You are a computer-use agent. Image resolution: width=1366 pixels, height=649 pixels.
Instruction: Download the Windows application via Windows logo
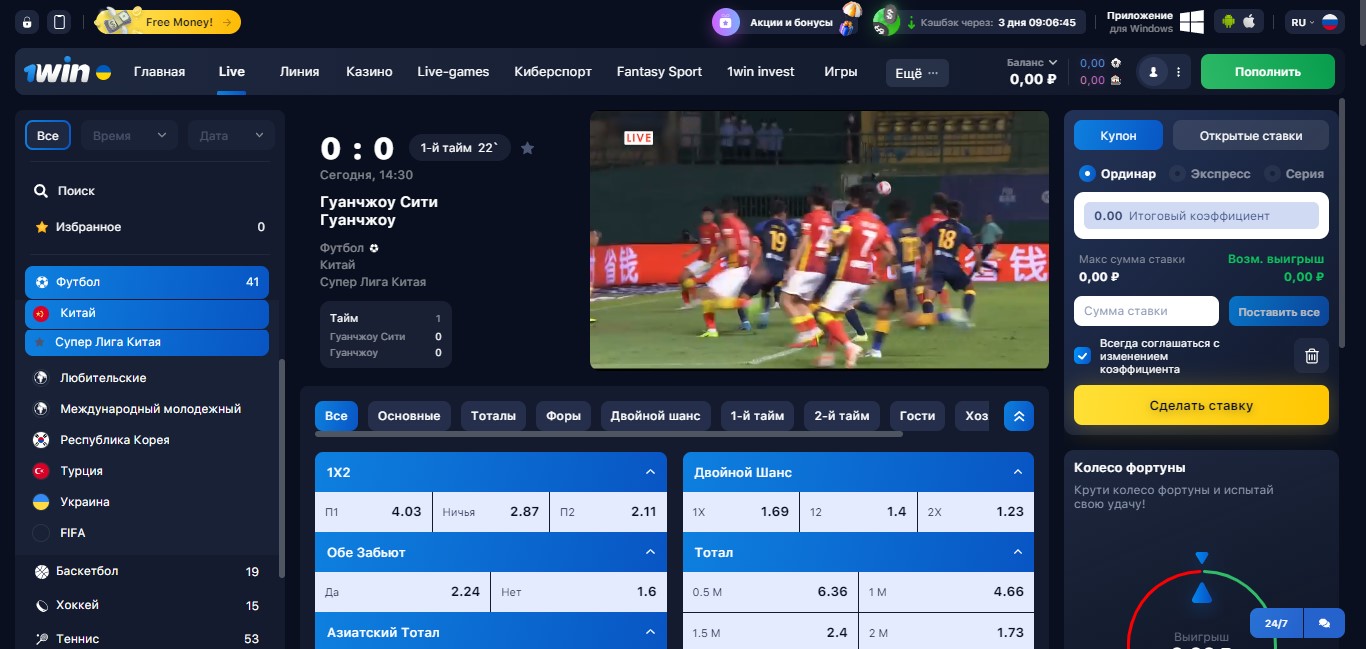pos(1192,22)
